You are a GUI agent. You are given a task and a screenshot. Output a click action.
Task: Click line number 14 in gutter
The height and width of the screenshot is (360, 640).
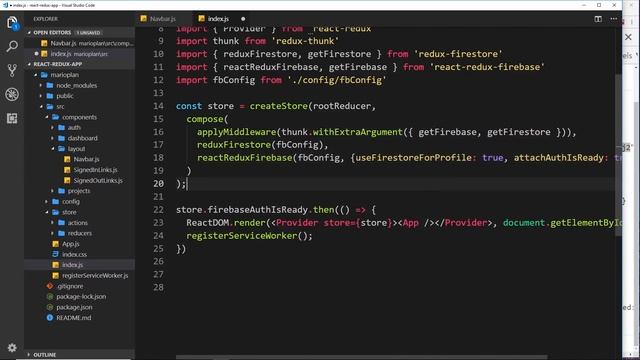point(158,106)
